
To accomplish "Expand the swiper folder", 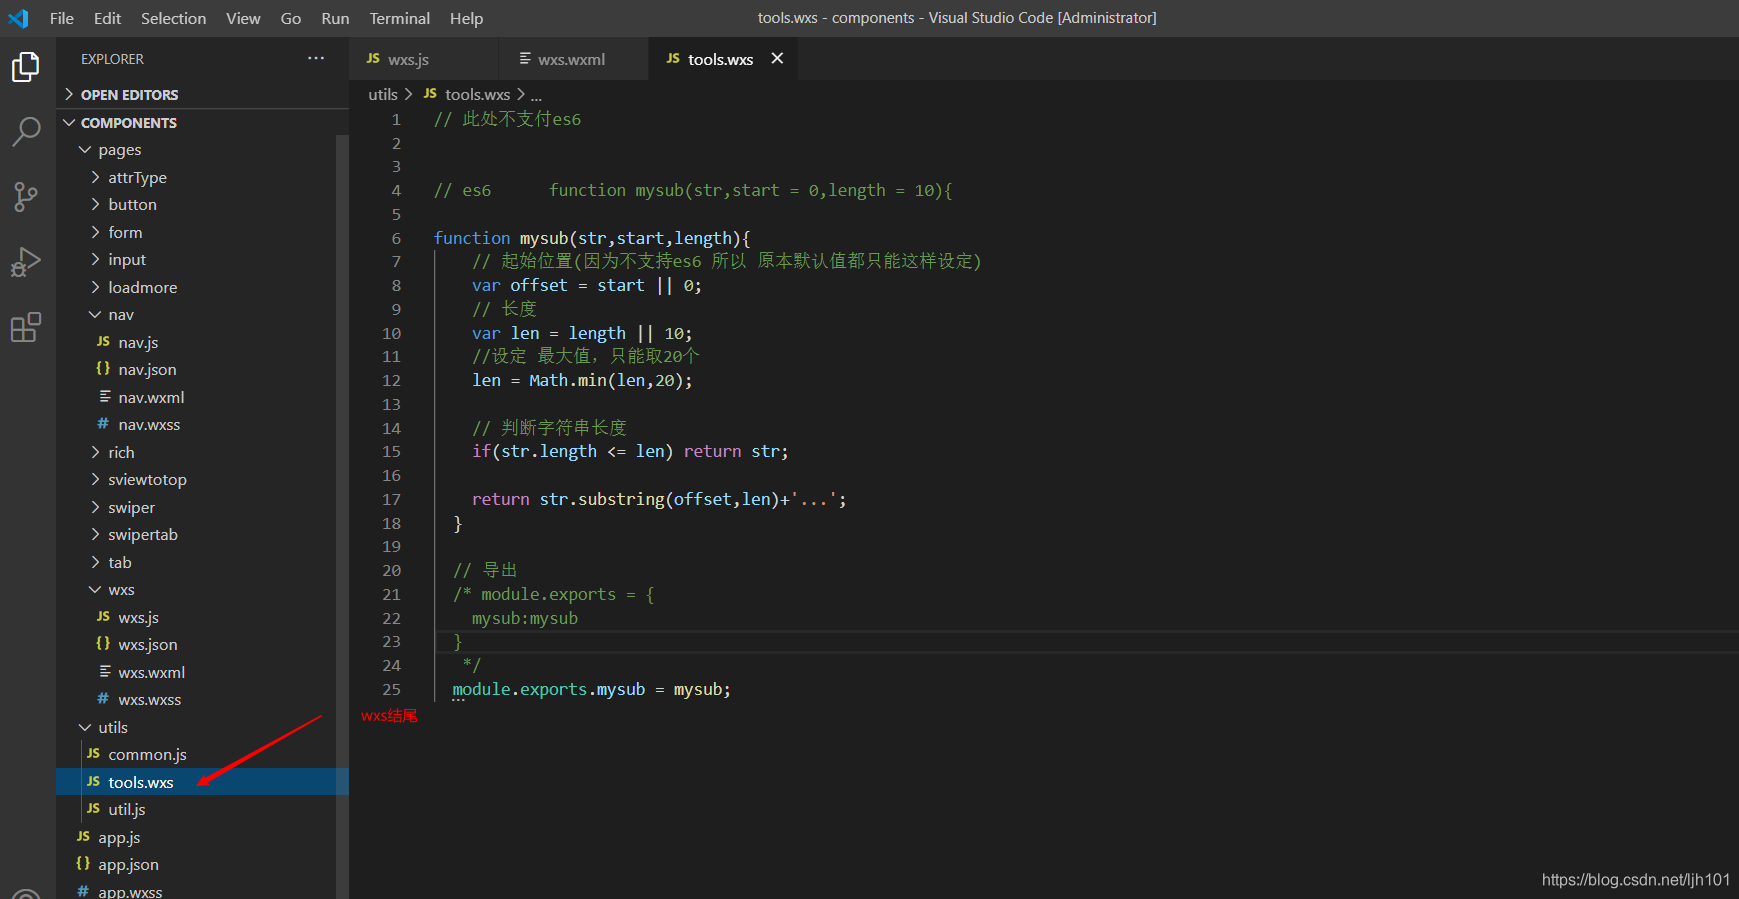I will pos(202,507).
